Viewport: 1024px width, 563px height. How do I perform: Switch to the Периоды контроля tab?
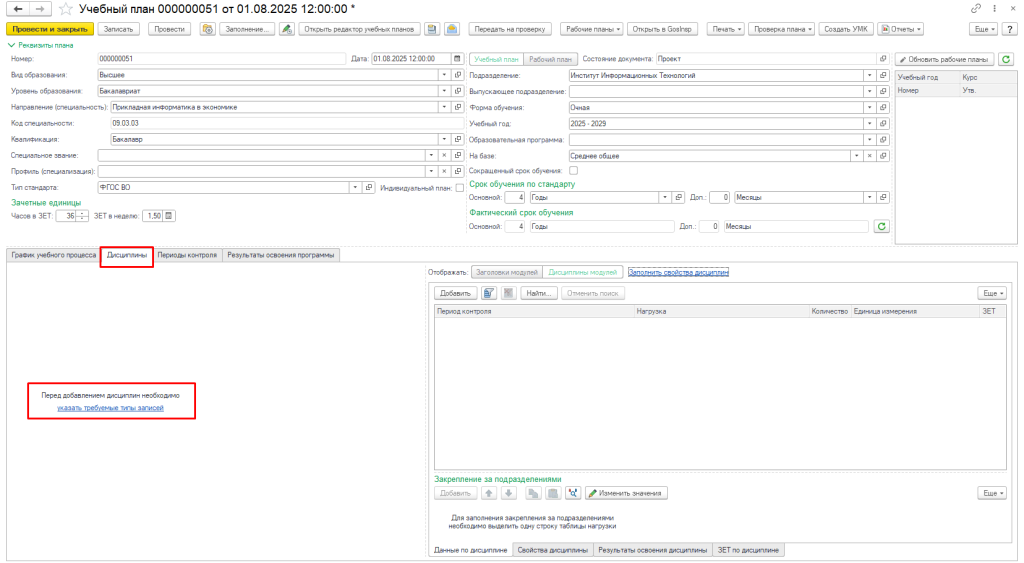[187, 255]
